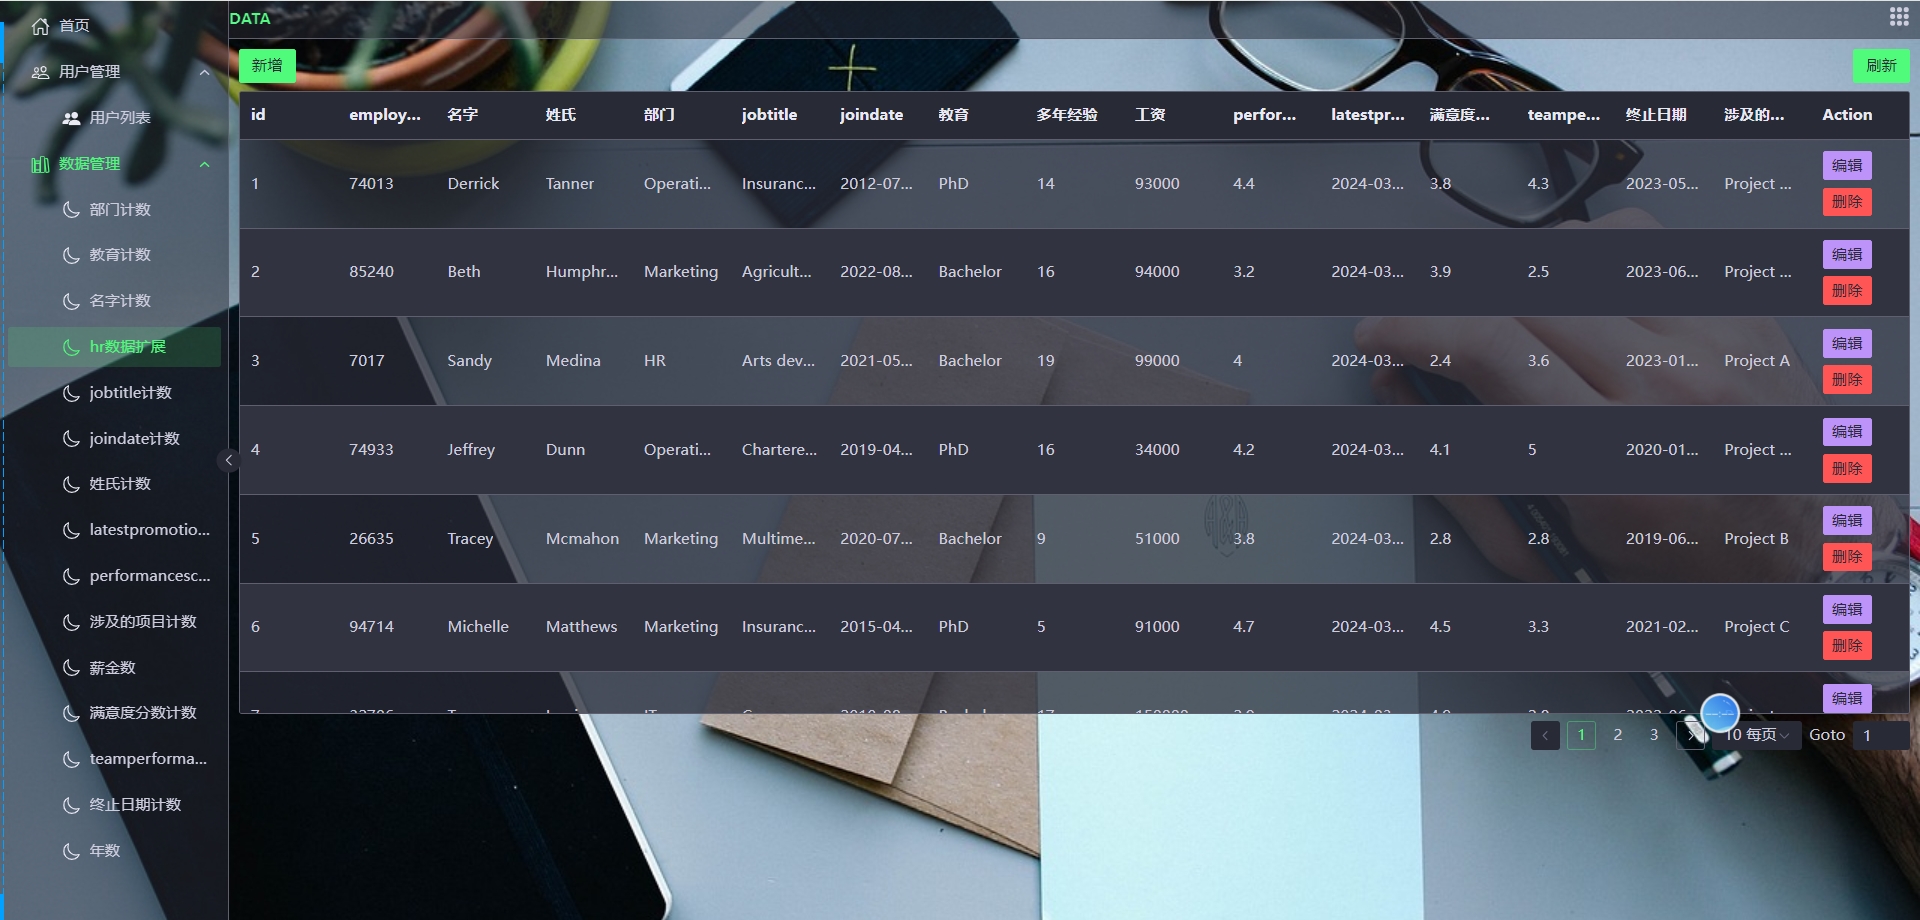The image size is (1920, 920).
Task: Click the moon icon beside performancesc...
Action: tap(71, 576)
